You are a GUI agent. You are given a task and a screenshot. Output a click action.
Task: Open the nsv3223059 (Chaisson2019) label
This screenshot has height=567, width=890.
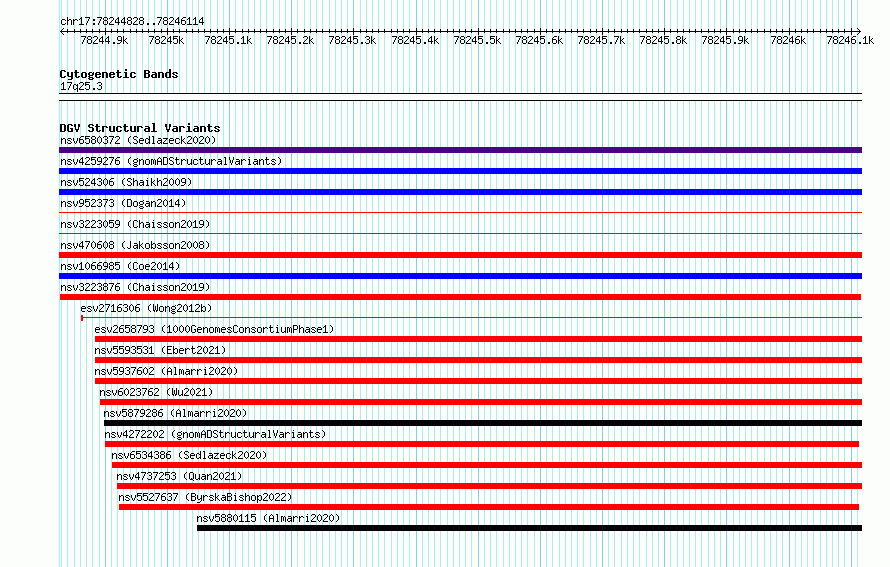click(x=135, y=224)
